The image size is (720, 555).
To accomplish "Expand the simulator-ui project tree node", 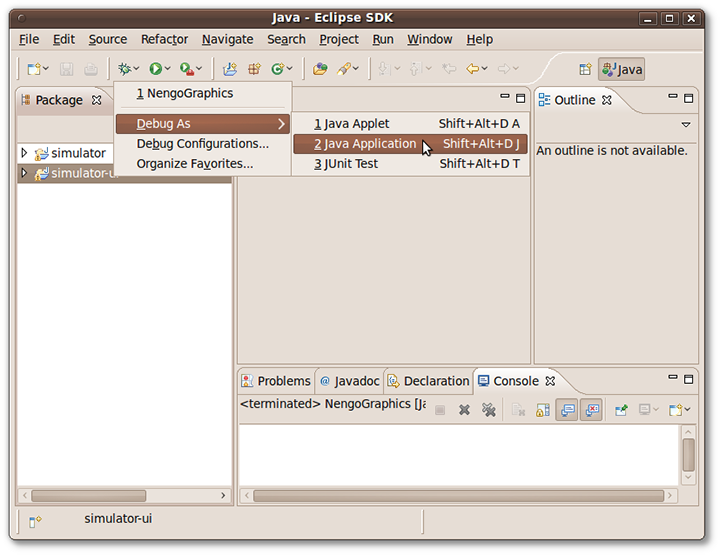I will (24, 173).
